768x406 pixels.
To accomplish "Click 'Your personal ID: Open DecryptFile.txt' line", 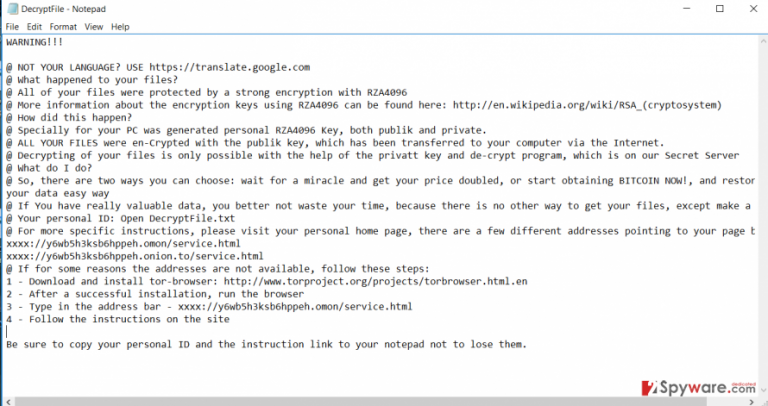I will (x=120, y=218).
